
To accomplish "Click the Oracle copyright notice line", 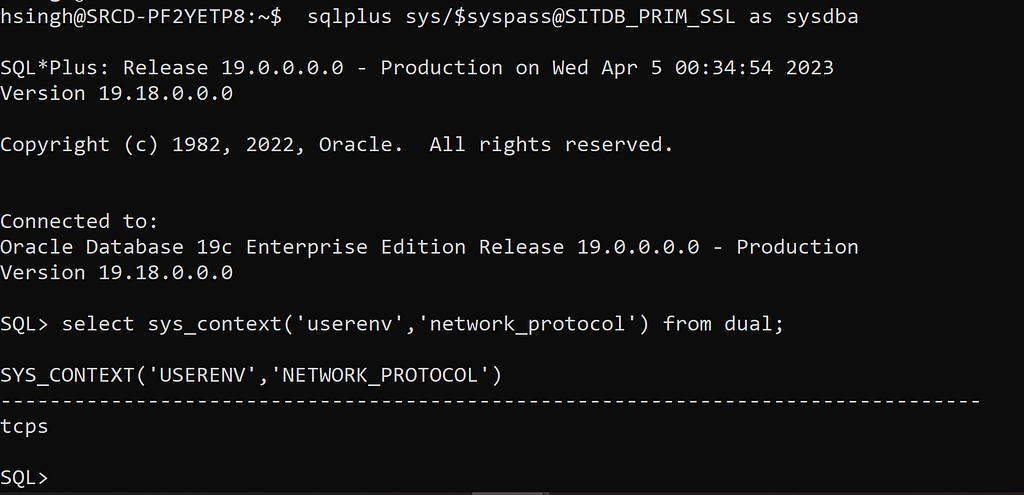I will click(336, 145).
